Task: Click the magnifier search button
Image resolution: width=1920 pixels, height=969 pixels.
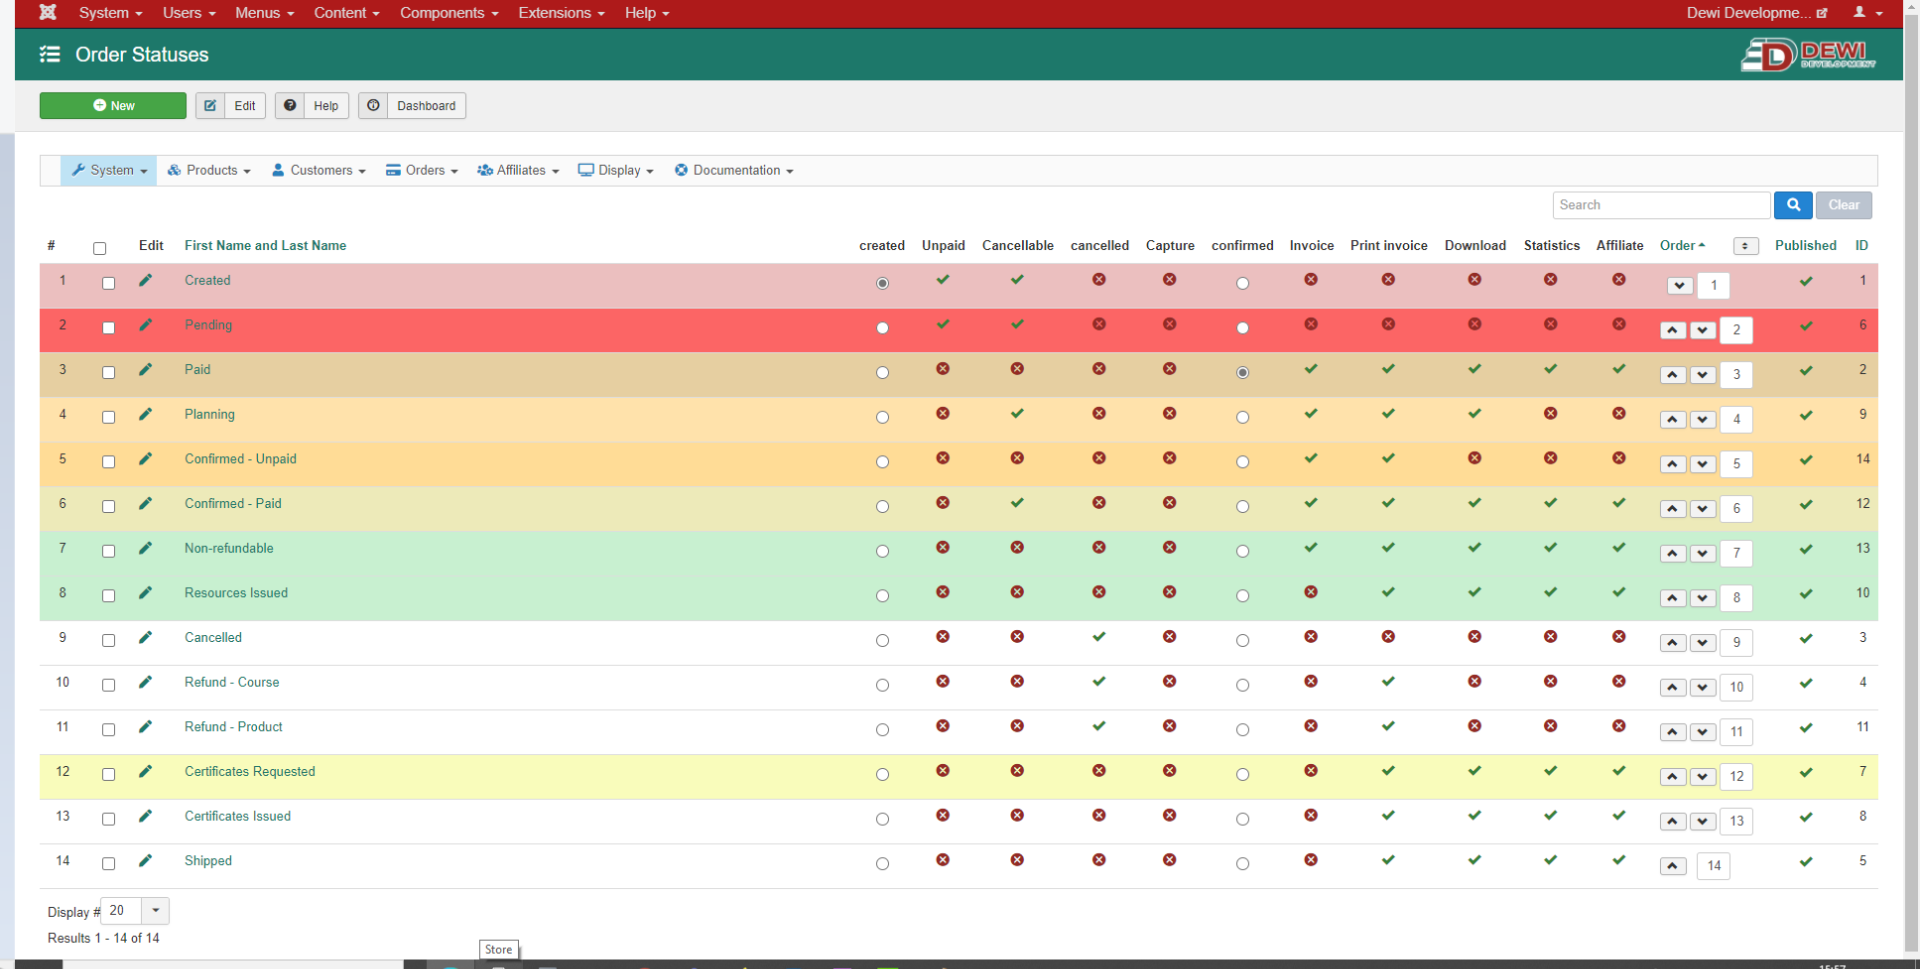Action: coord(1793,205)
